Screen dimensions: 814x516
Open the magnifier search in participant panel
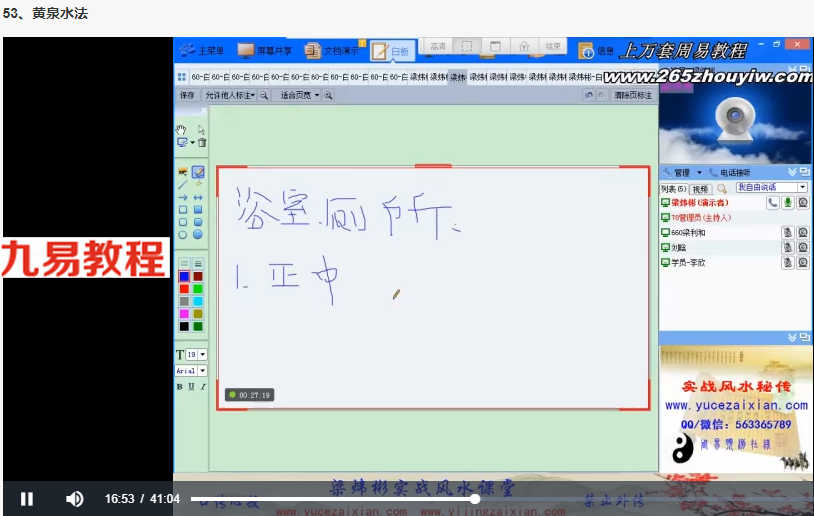tap(722, 188)
